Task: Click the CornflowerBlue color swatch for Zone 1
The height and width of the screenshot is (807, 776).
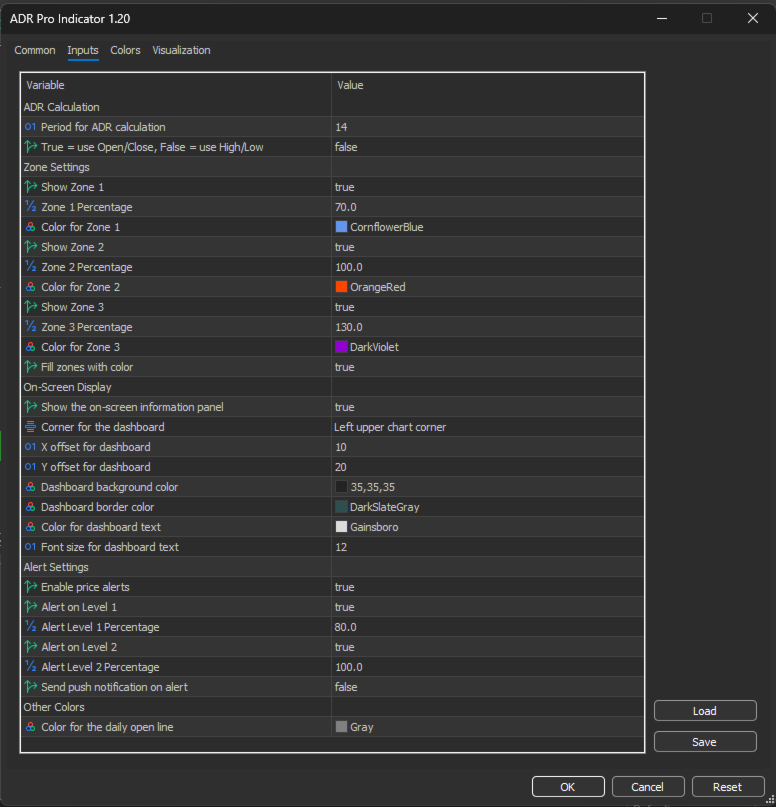Action: coord(340,227)
